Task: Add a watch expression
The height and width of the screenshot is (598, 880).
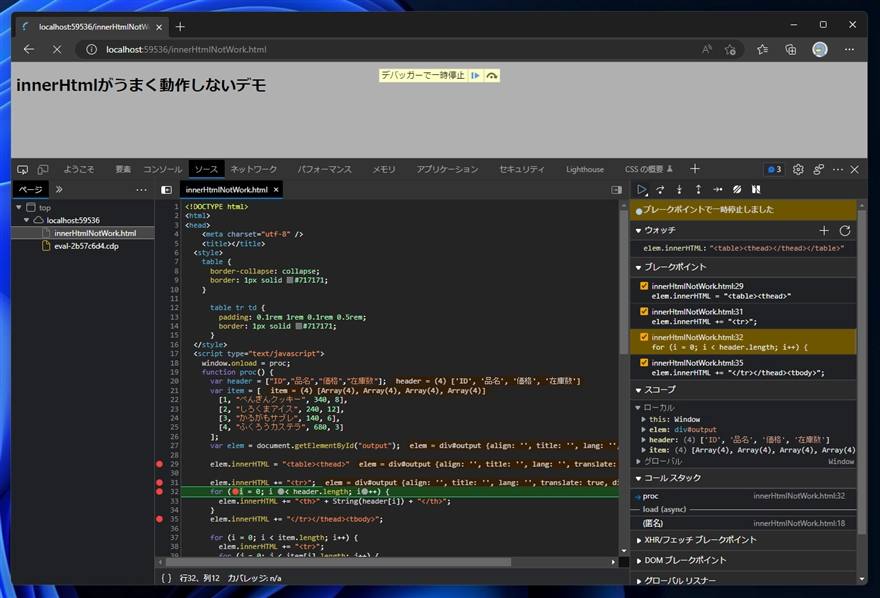Action: pyautogui.click(x=824, y=230)
